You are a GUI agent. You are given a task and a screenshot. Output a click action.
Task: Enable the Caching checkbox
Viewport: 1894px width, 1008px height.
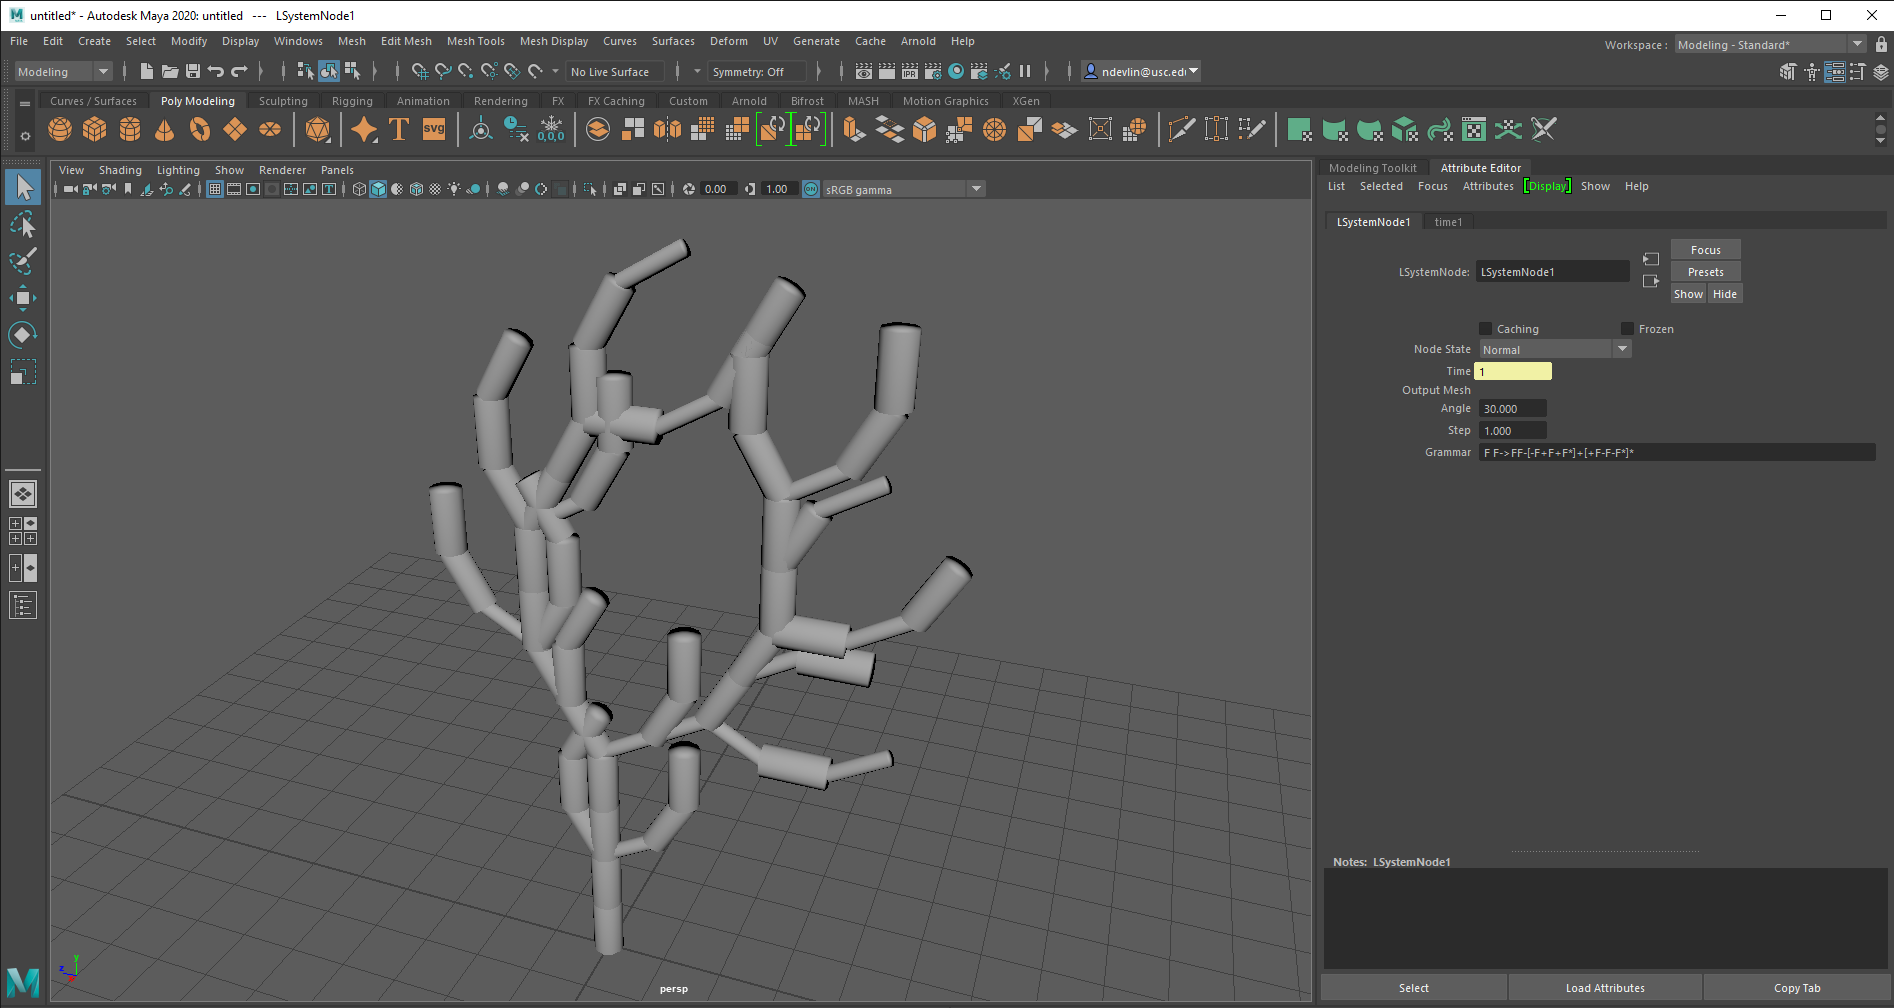(1486, 329)
